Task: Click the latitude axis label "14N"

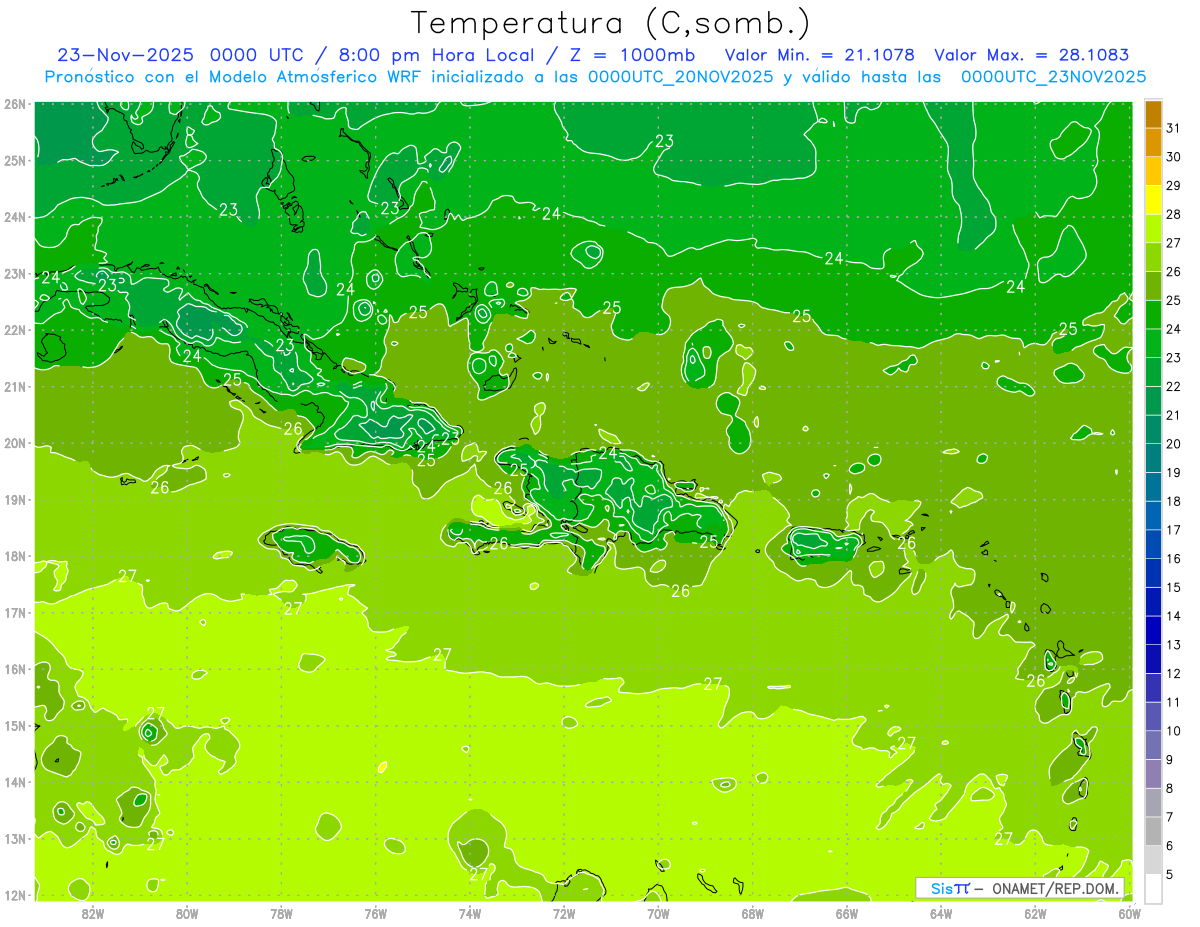Action: click(x=15, y=782)
